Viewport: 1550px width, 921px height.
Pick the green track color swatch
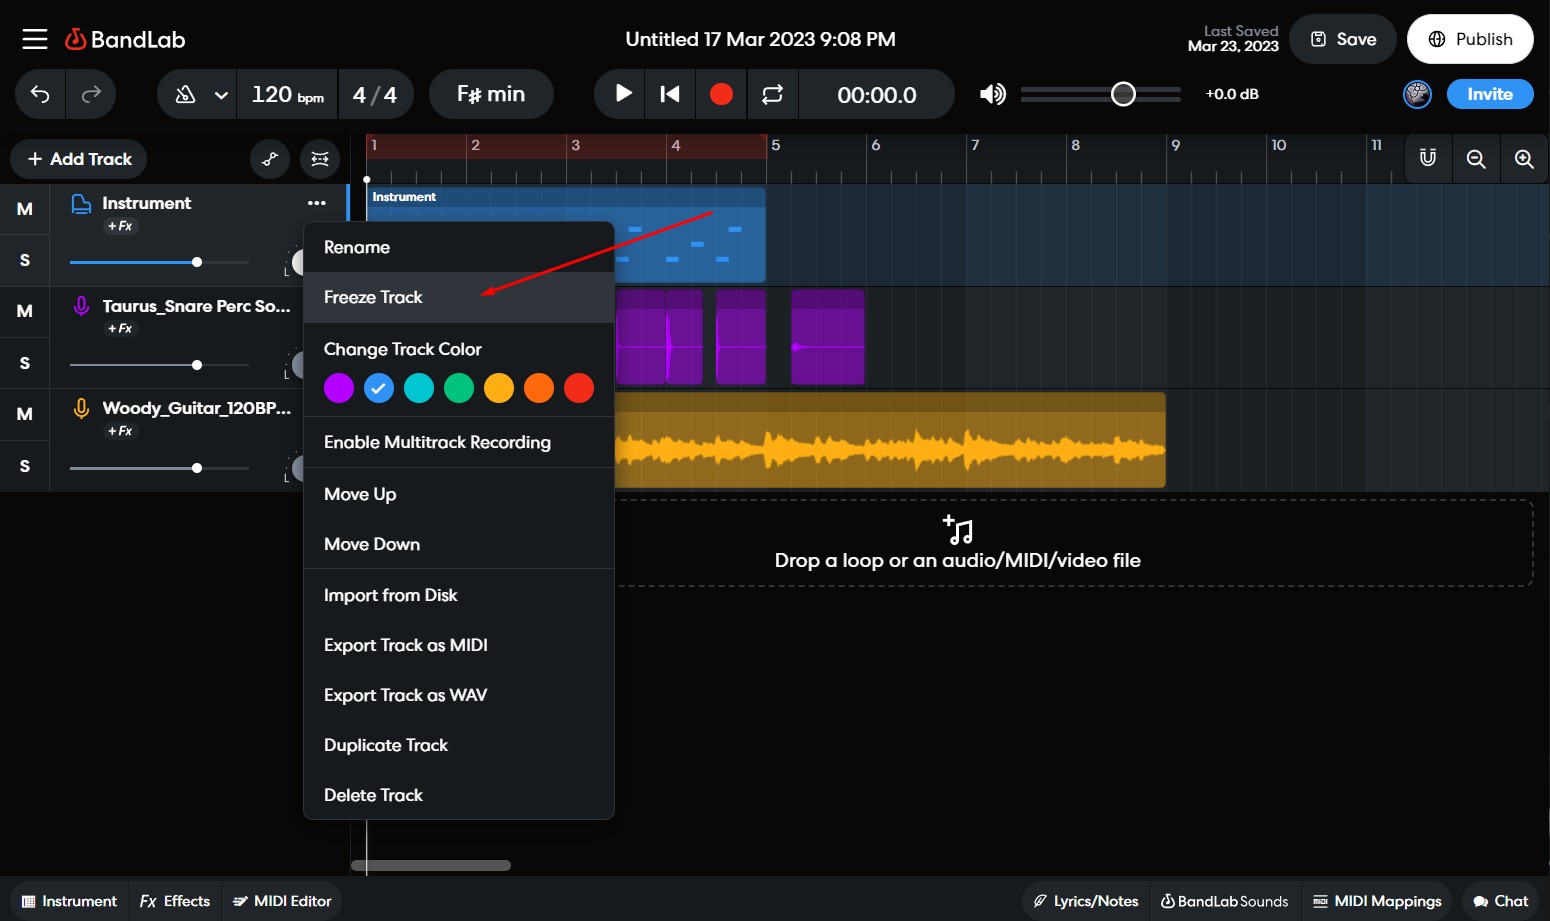coord(459,388)
